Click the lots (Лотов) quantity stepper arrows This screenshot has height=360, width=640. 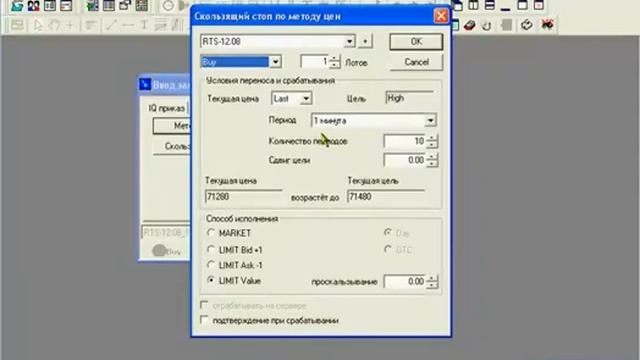(334, 62)
